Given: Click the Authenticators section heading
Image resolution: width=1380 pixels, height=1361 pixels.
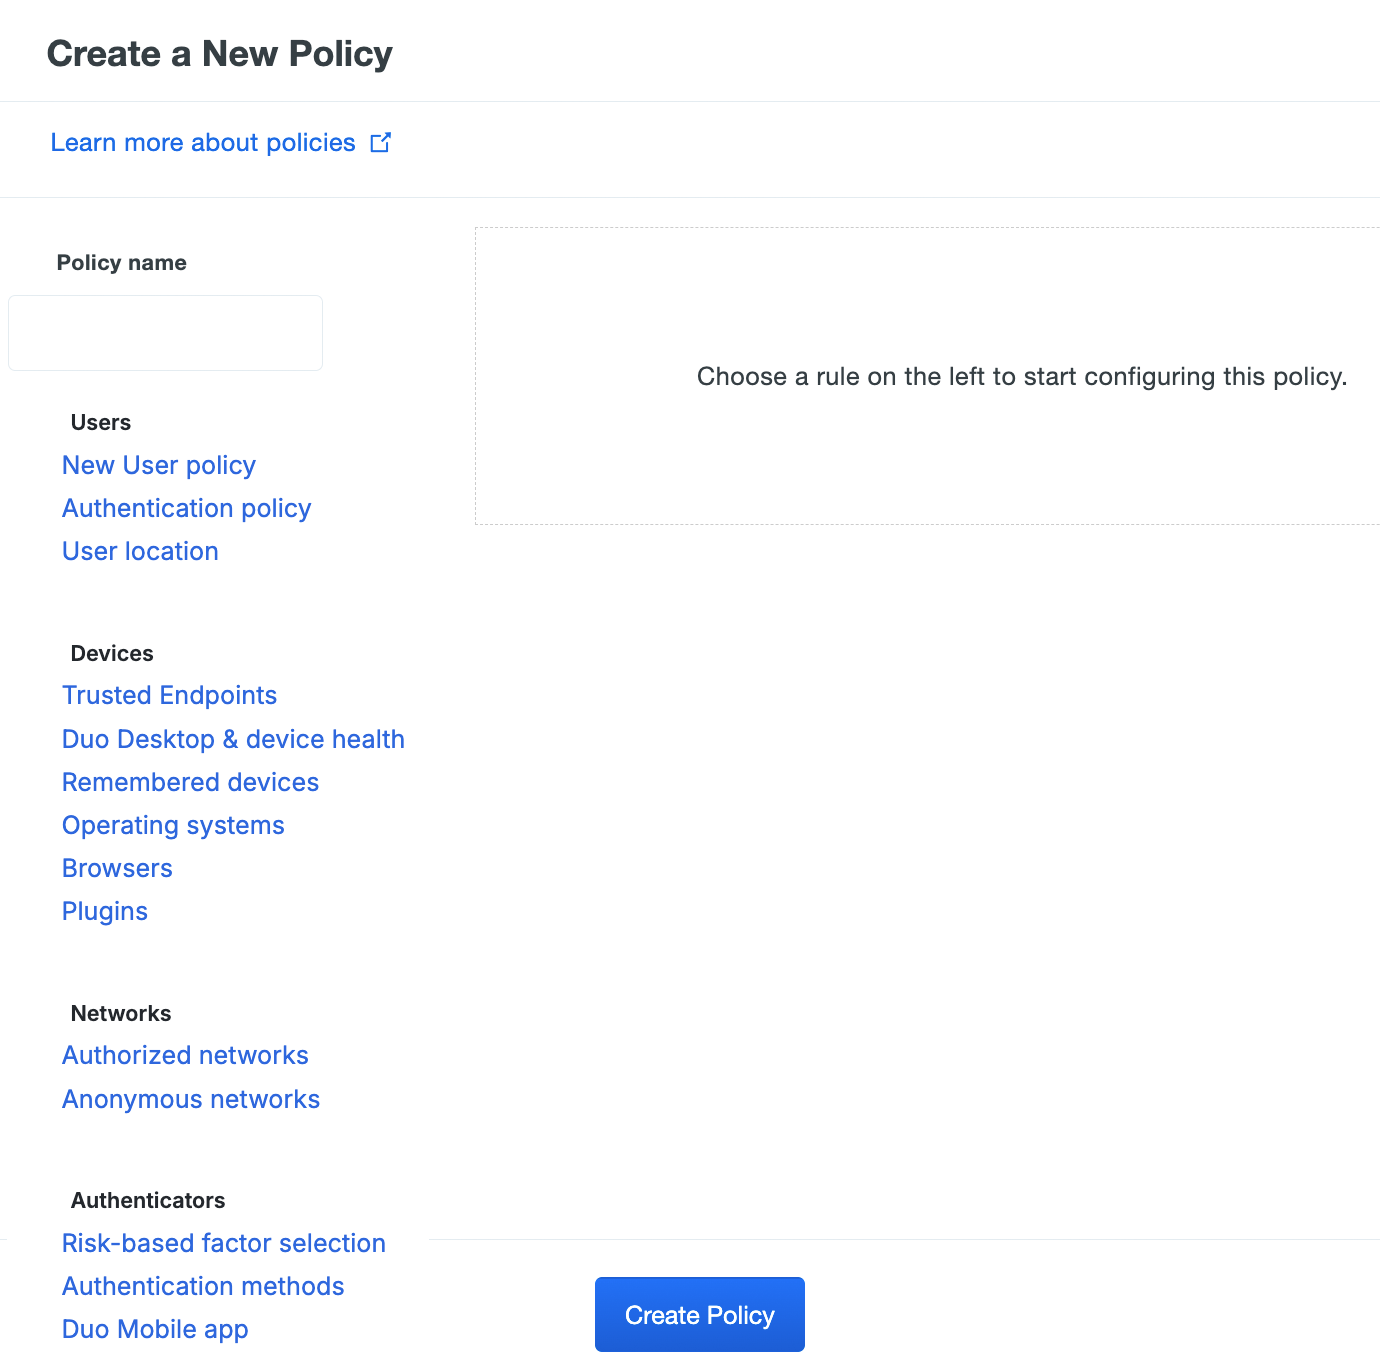Looking at the screenshot, I should [x=147, y=1200].
